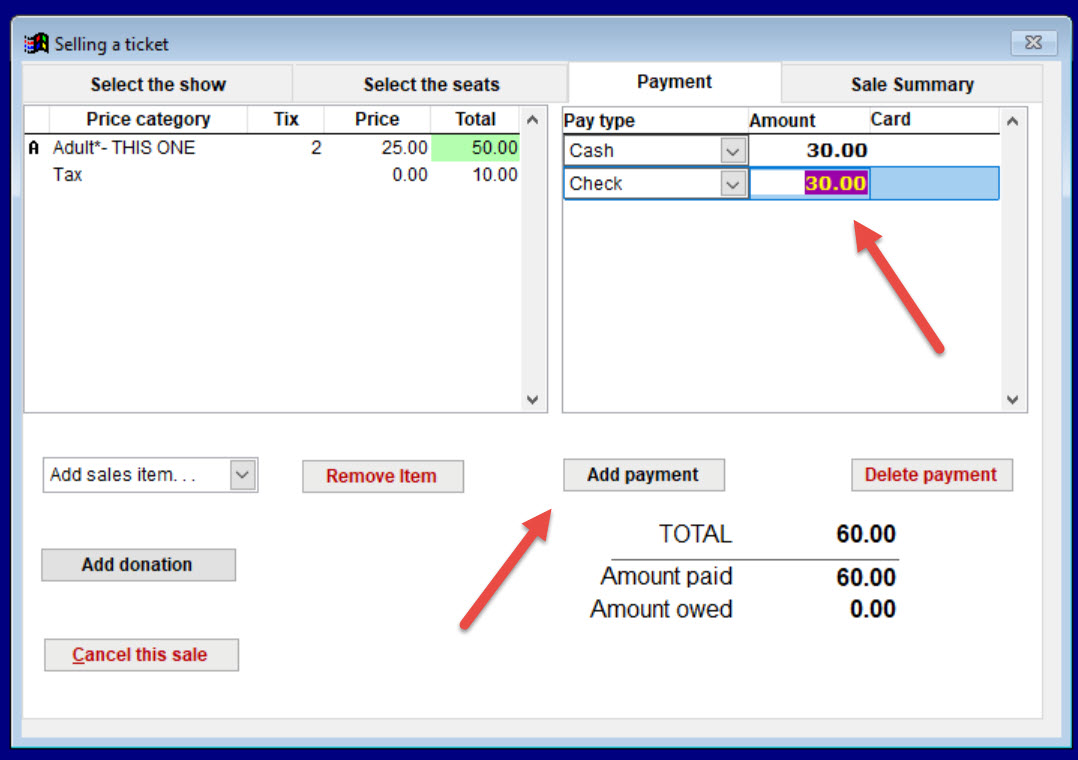
Task: Select the Tax row label
Action: tap(67, 175)
